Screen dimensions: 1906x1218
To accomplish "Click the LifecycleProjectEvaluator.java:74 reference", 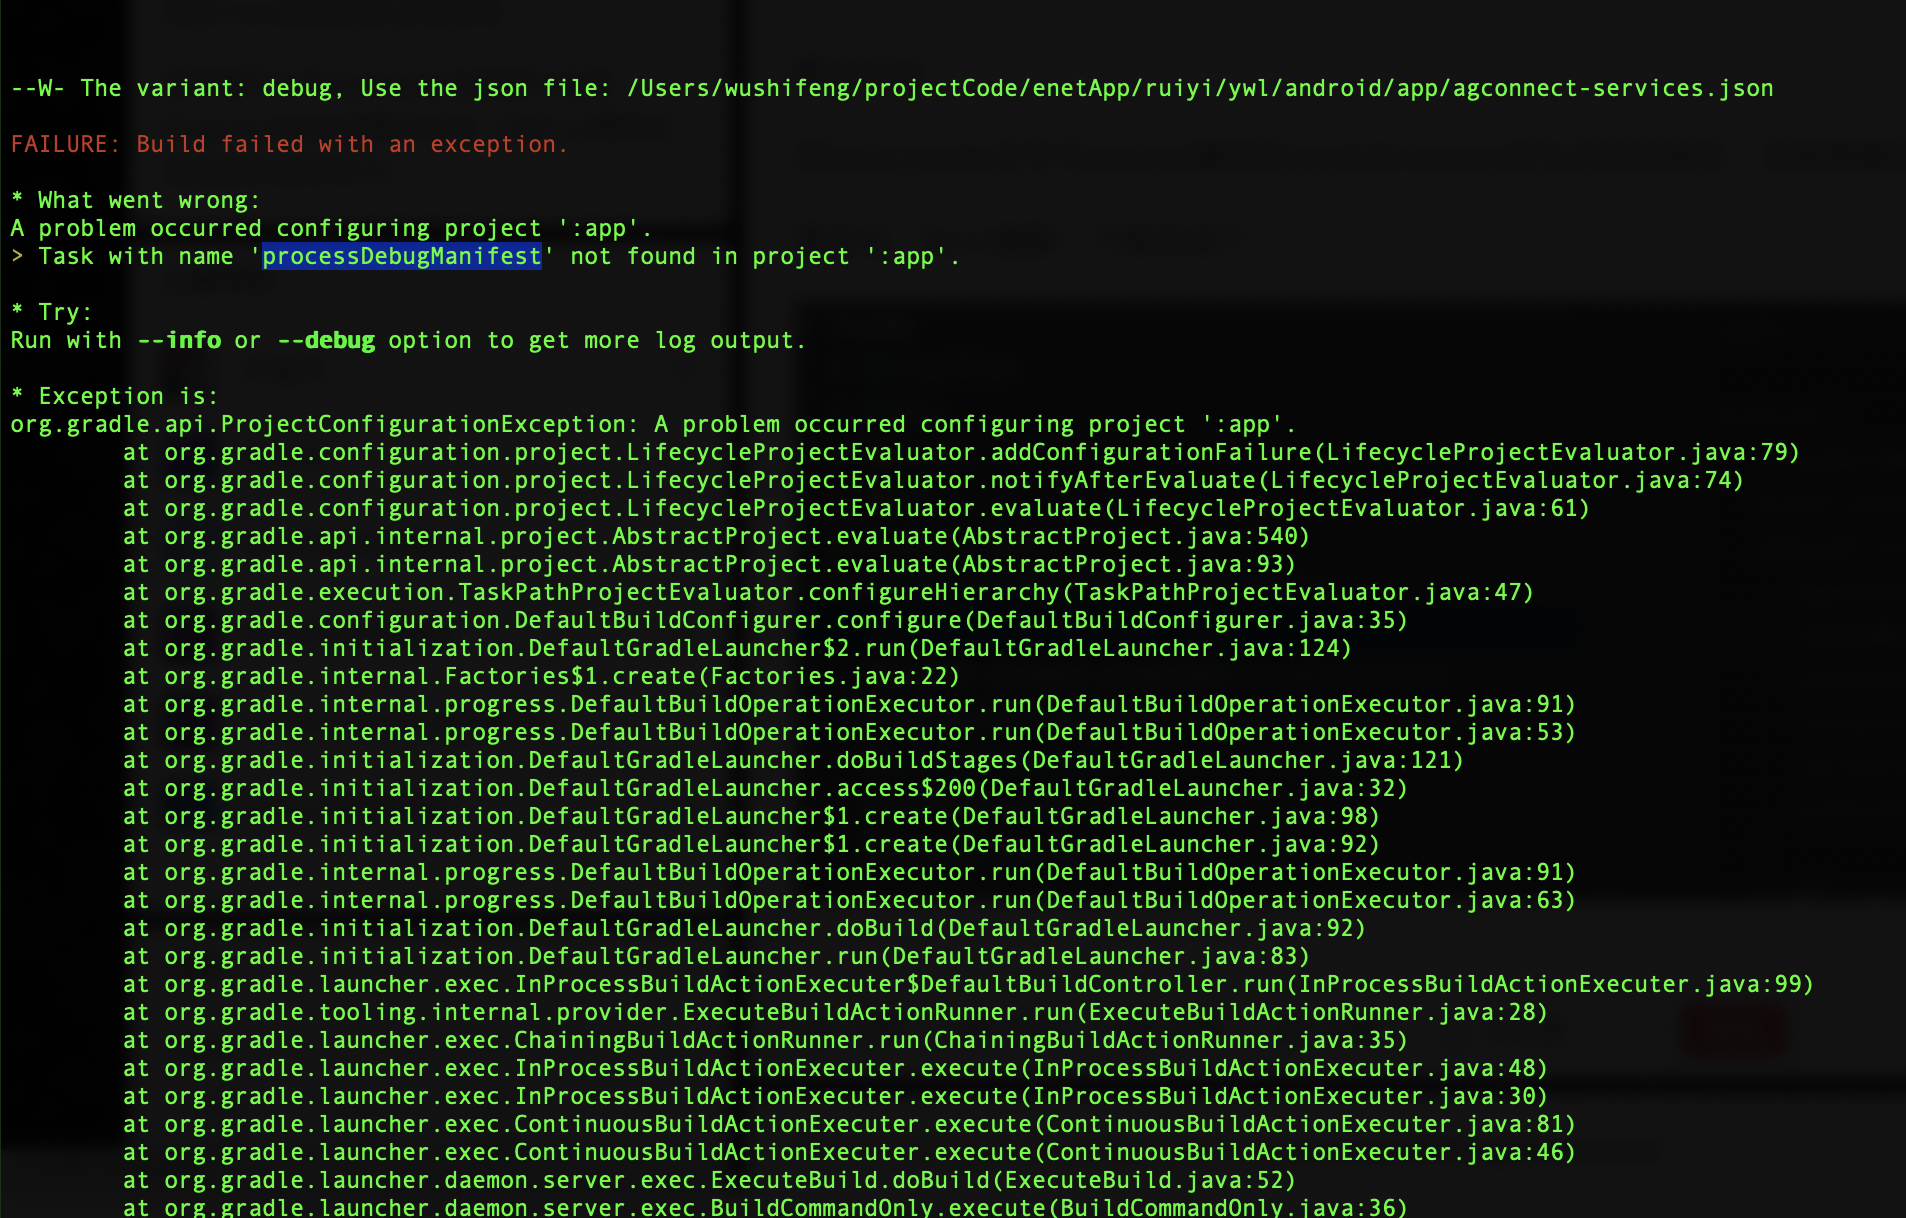I will pyautogui.click(x=1500, y=481).
